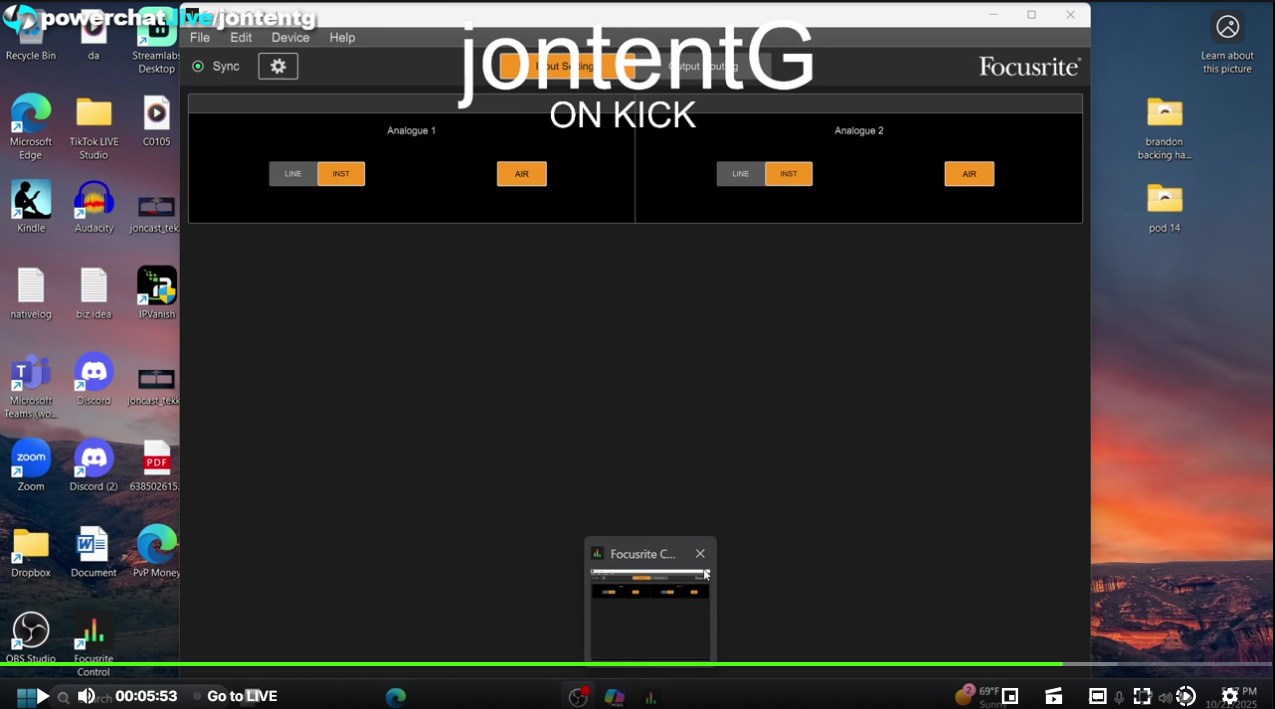Select the Discord (2) desktop shortcut
Screen dimensions: 1275x709
94,465
